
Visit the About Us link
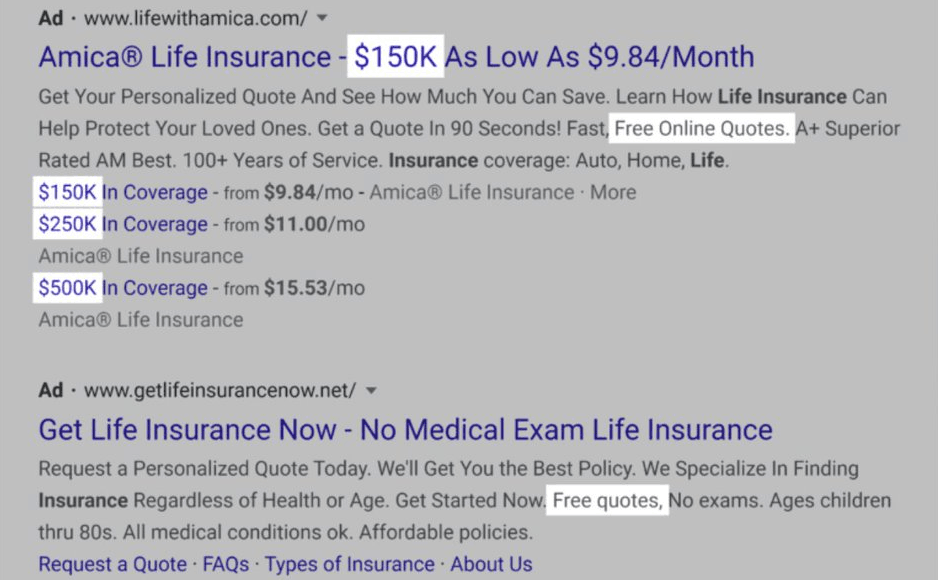tap(491, 564)
